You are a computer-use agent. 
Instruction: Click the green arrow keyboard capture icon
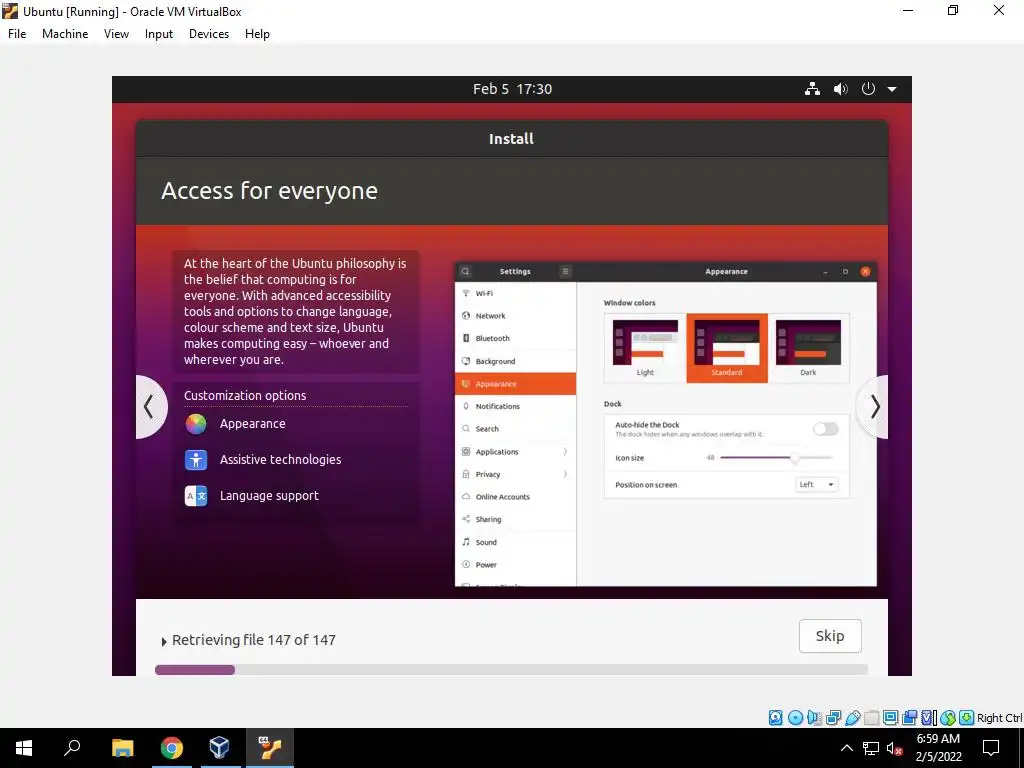pos(967,718)
